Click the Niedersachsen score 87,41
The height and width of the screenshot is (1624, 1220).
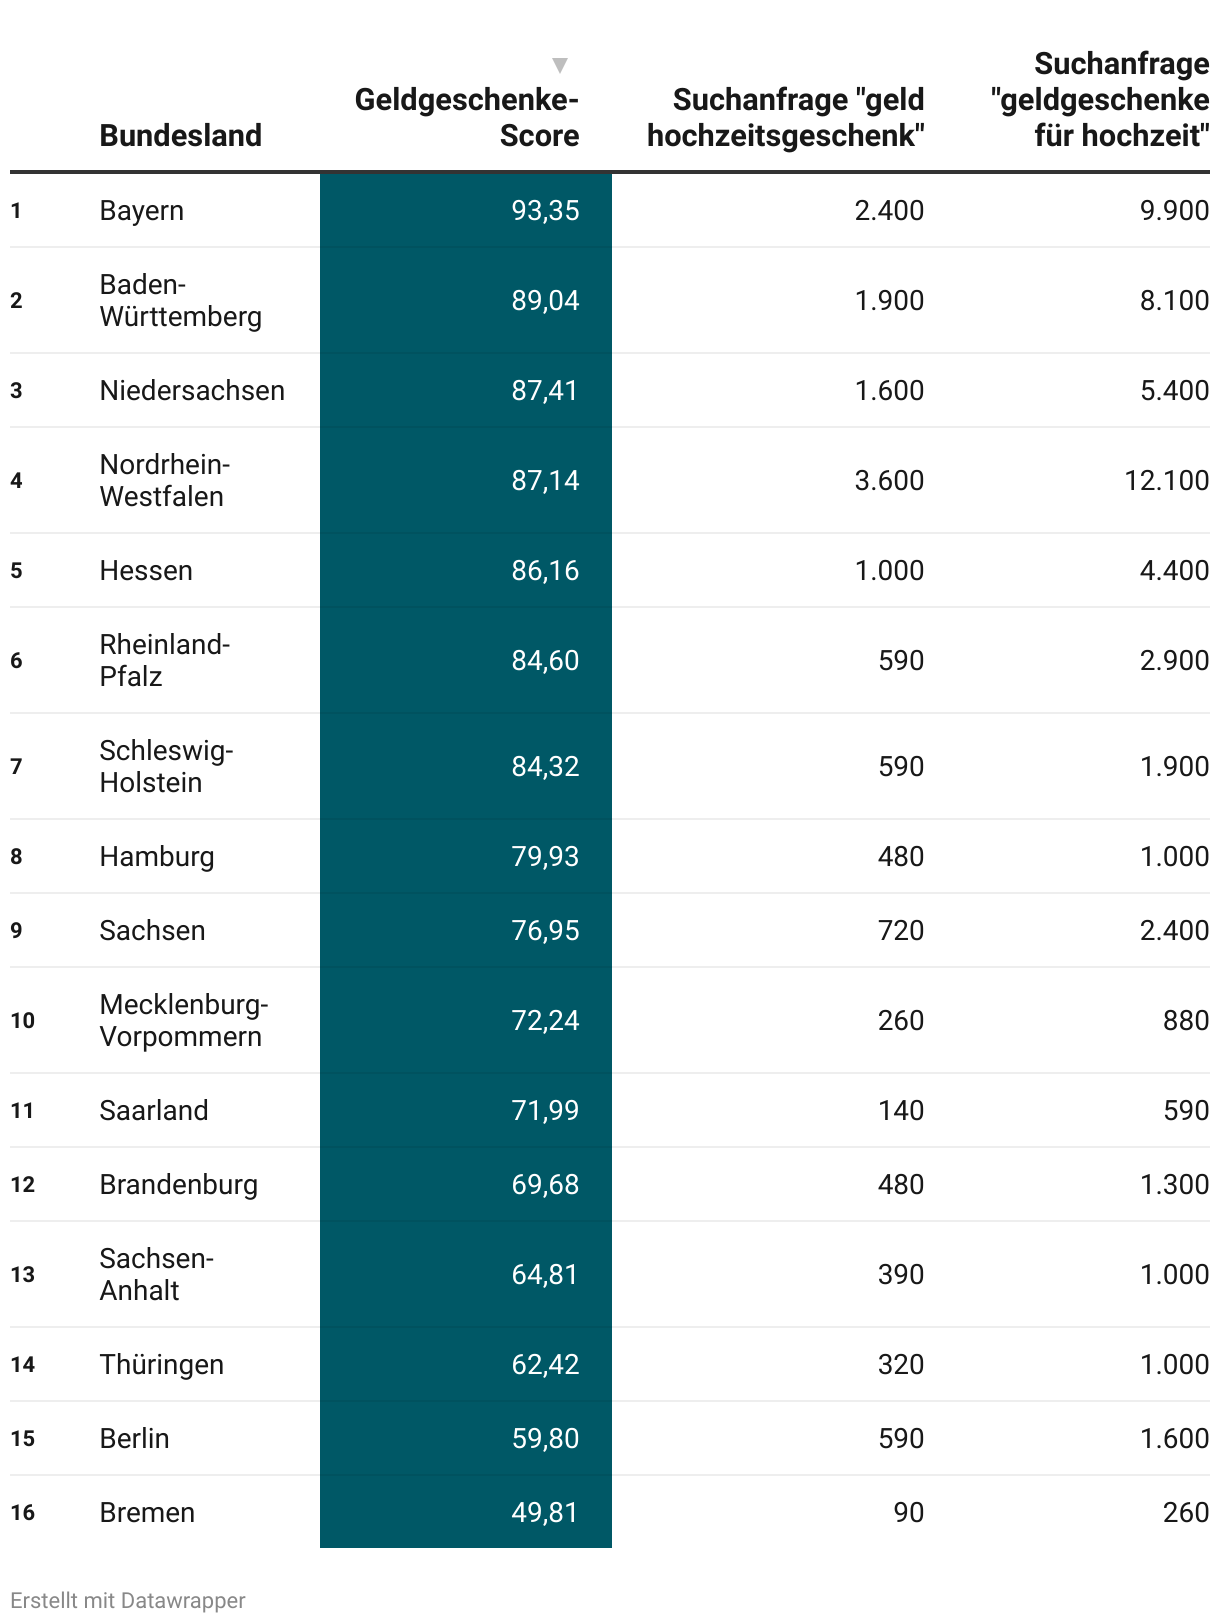(x=545, y=390)
